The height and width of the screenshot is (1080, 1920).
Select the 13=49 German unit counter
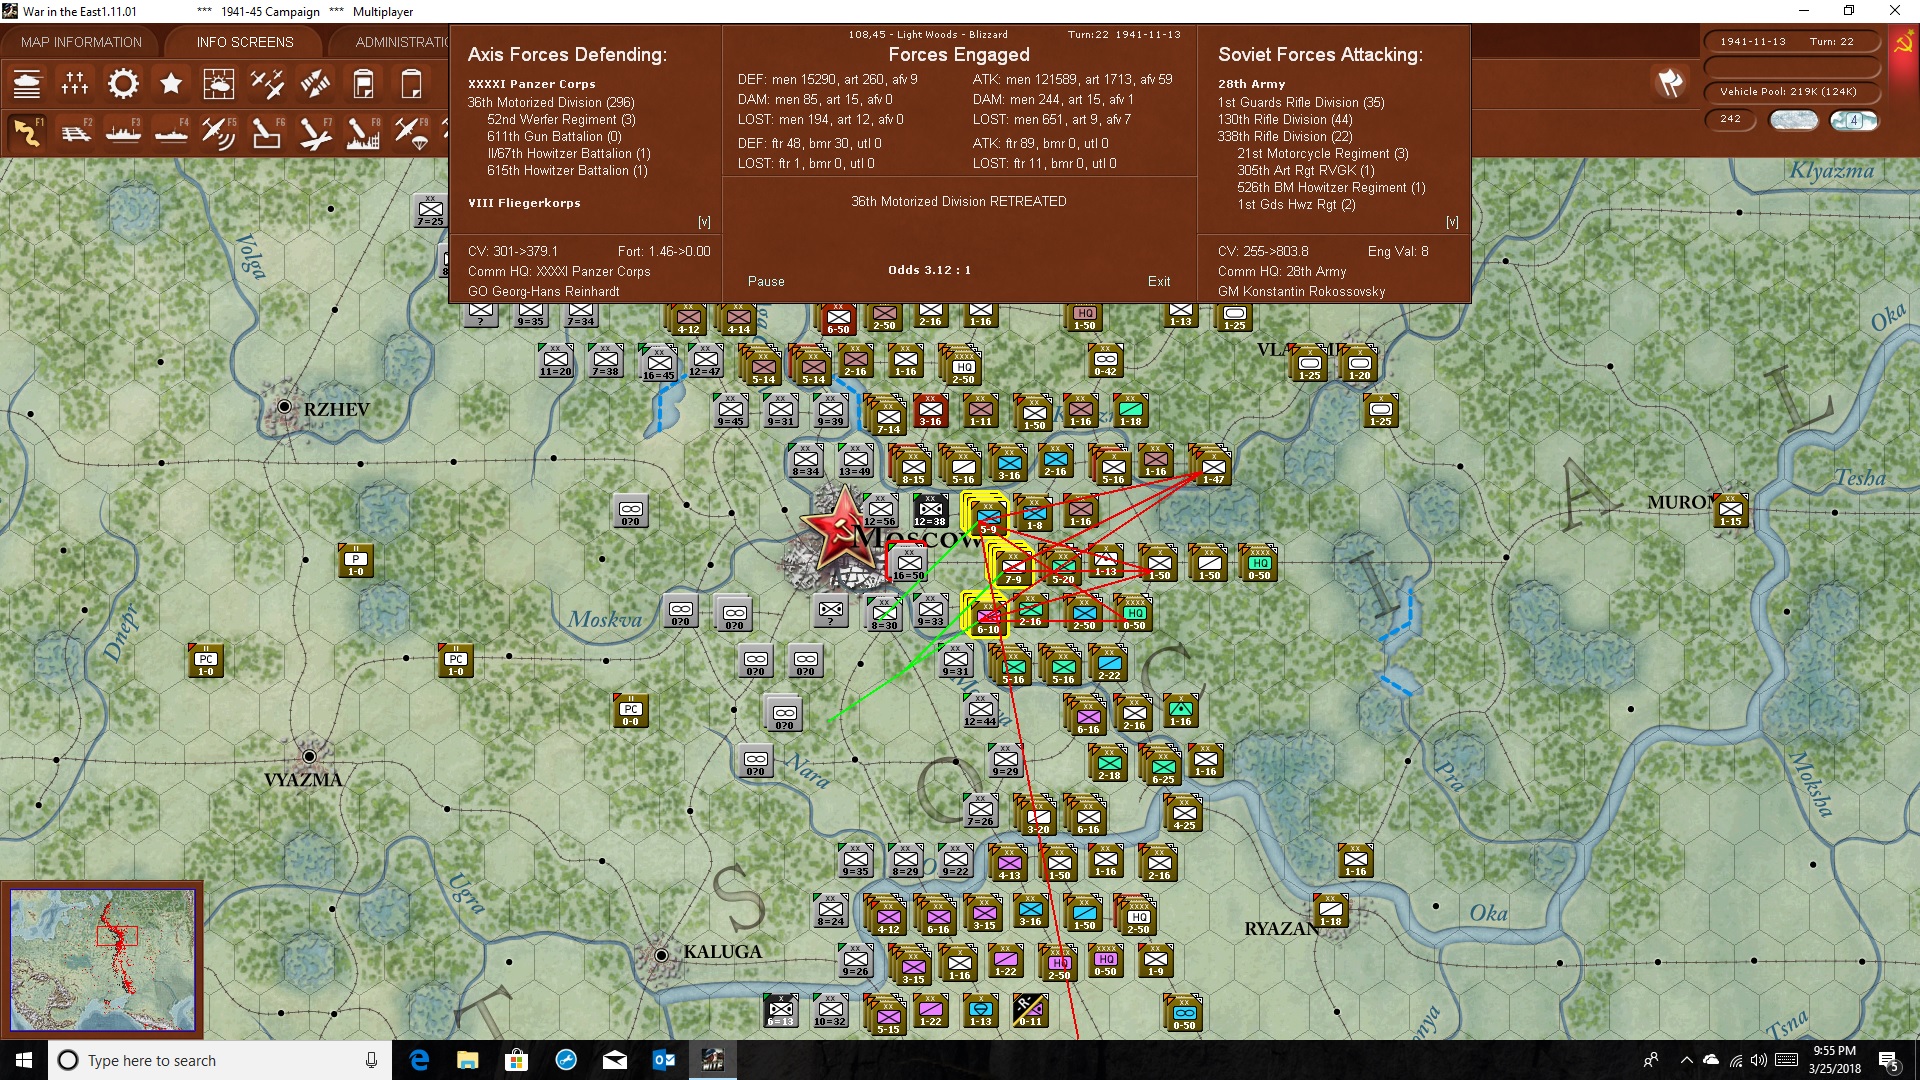(x=855, y=461)
